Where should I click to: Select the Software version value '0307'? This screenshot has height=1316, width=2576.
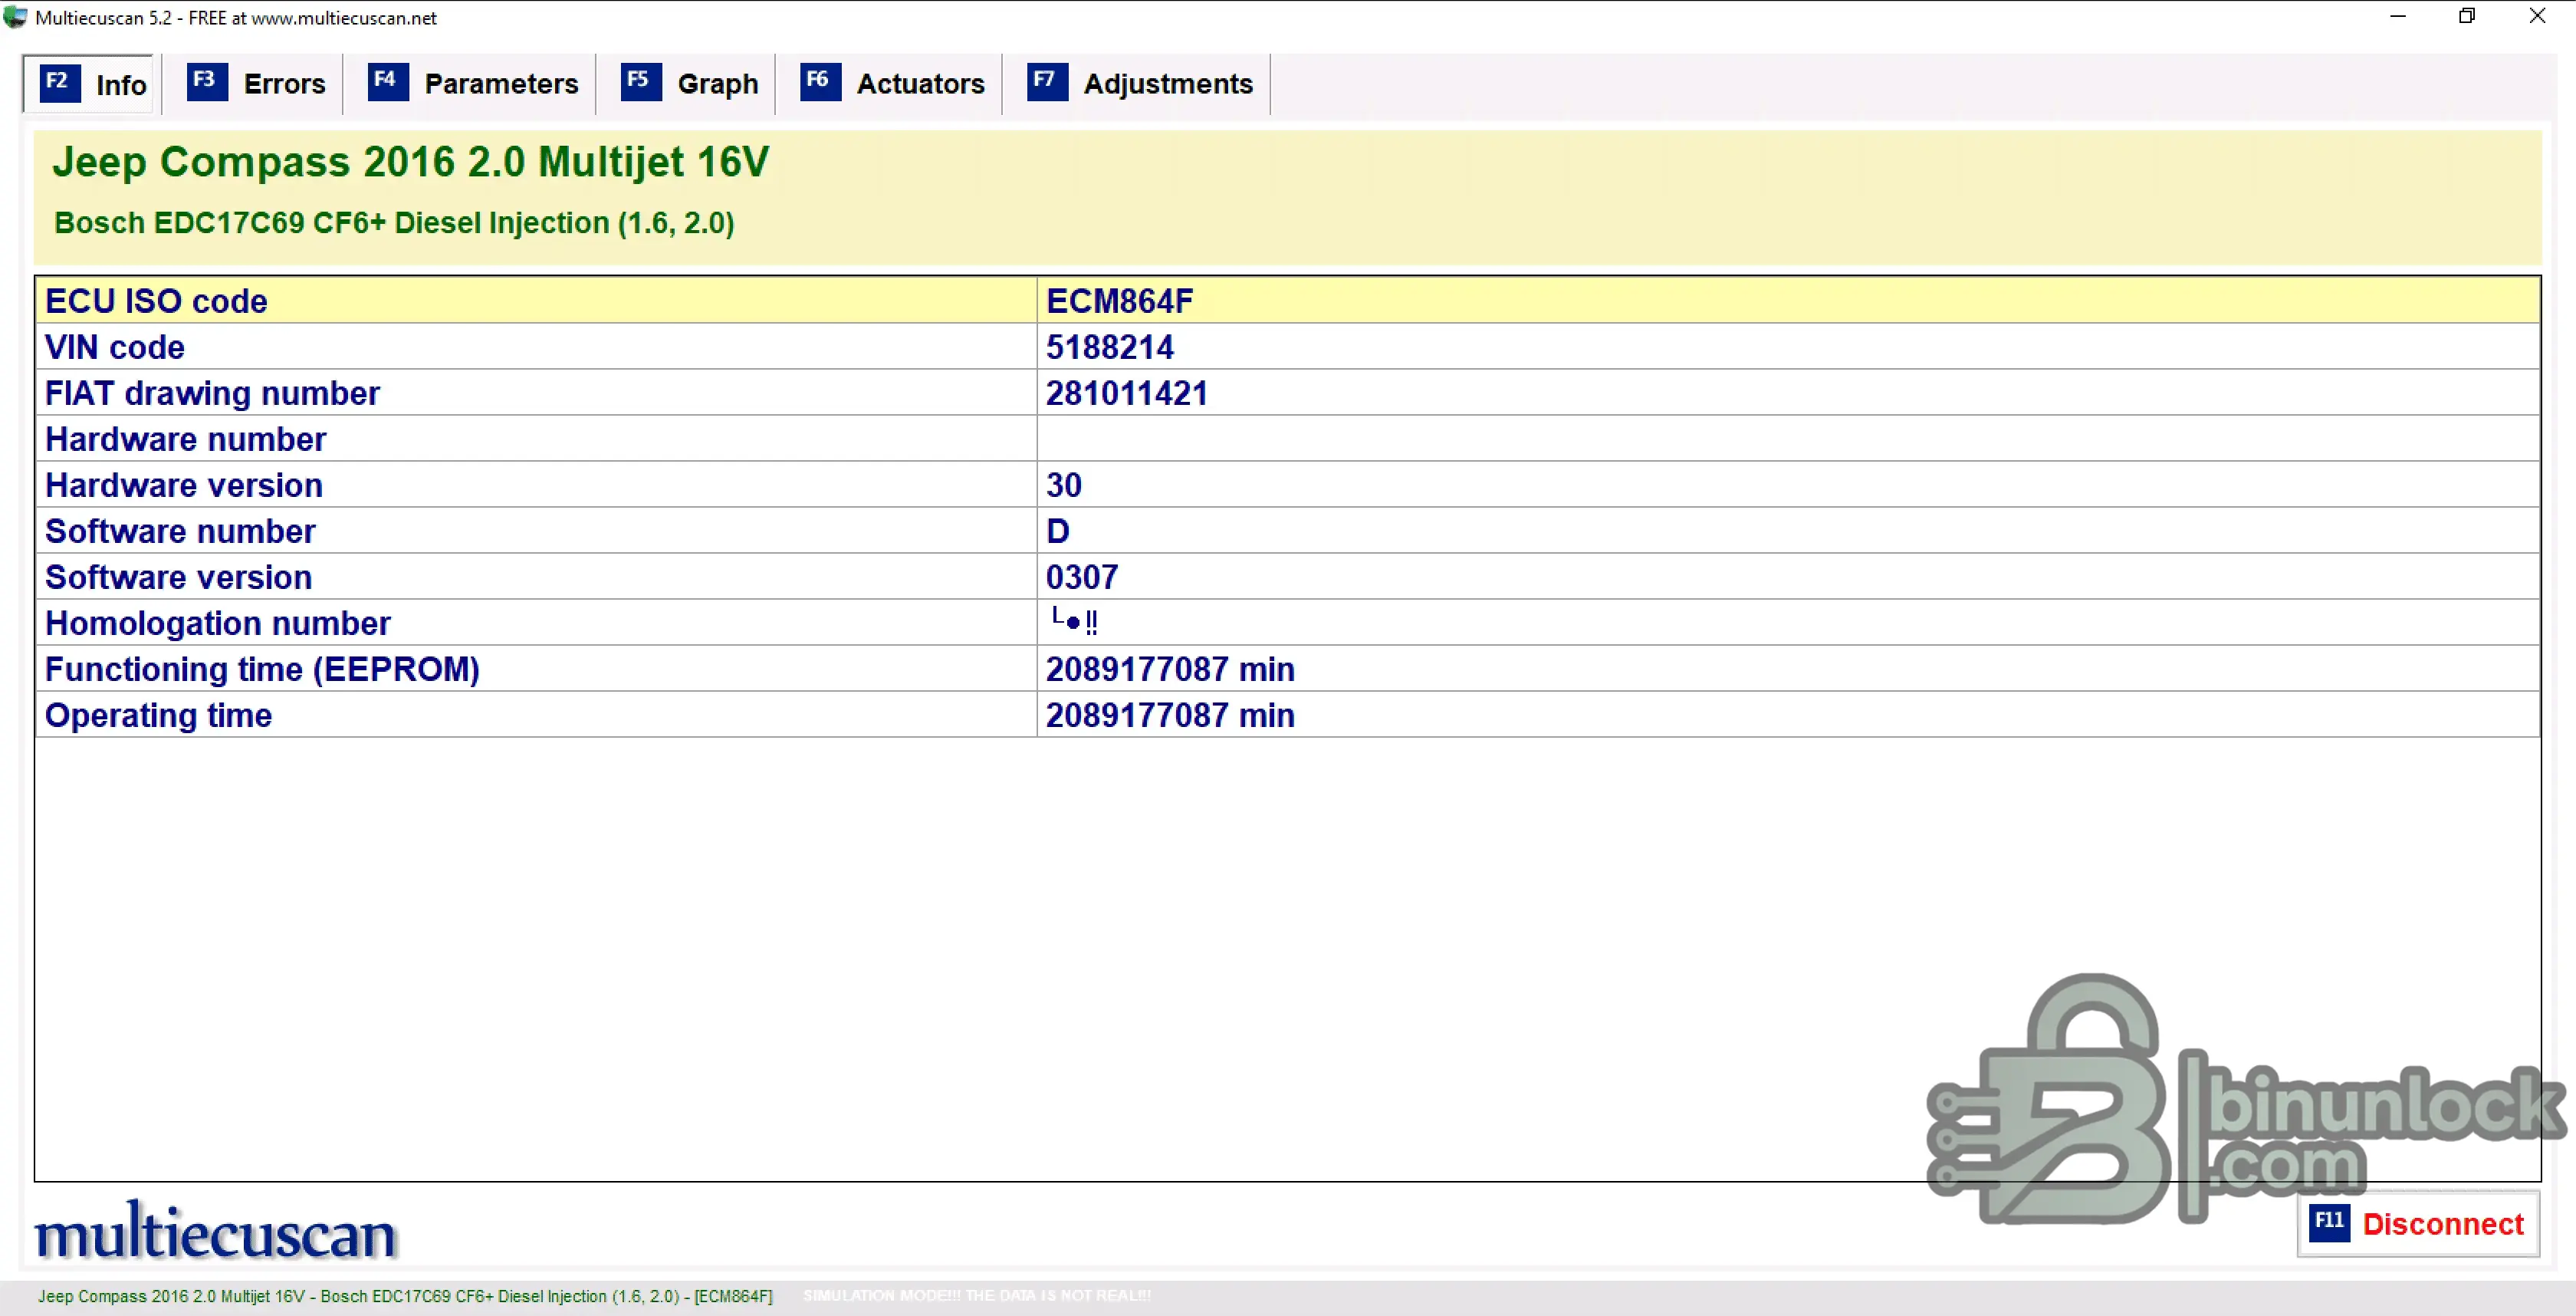click(x=1082, y=577)
